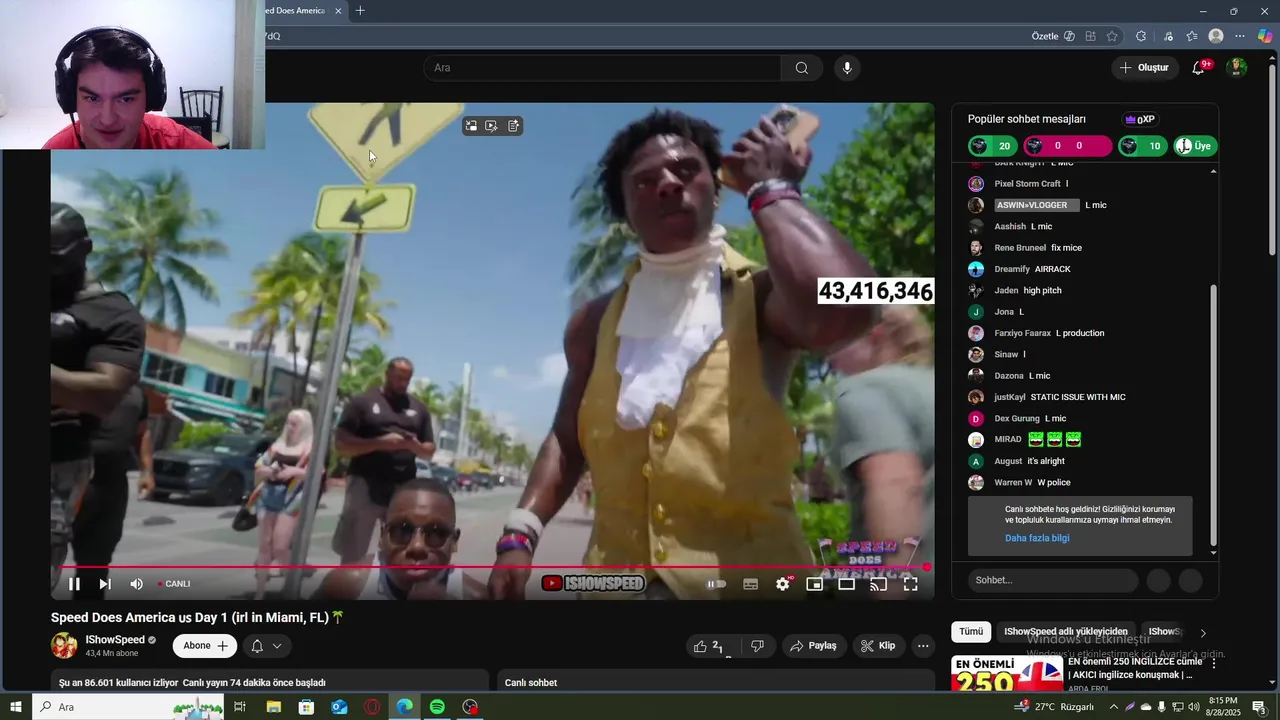This screenshot has width=1280, height=720.
Task: Show hidden system tray icons
Action: [1114, 707]
